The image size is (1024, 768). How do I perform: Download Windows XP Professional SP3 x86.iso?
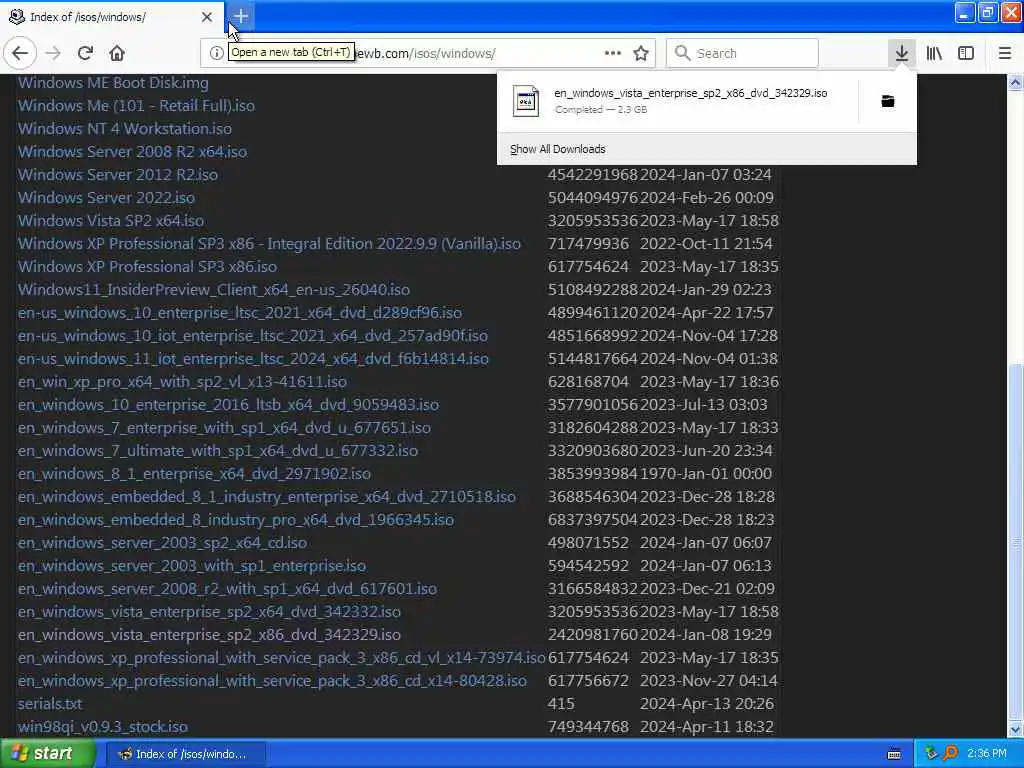coord(147,266)
